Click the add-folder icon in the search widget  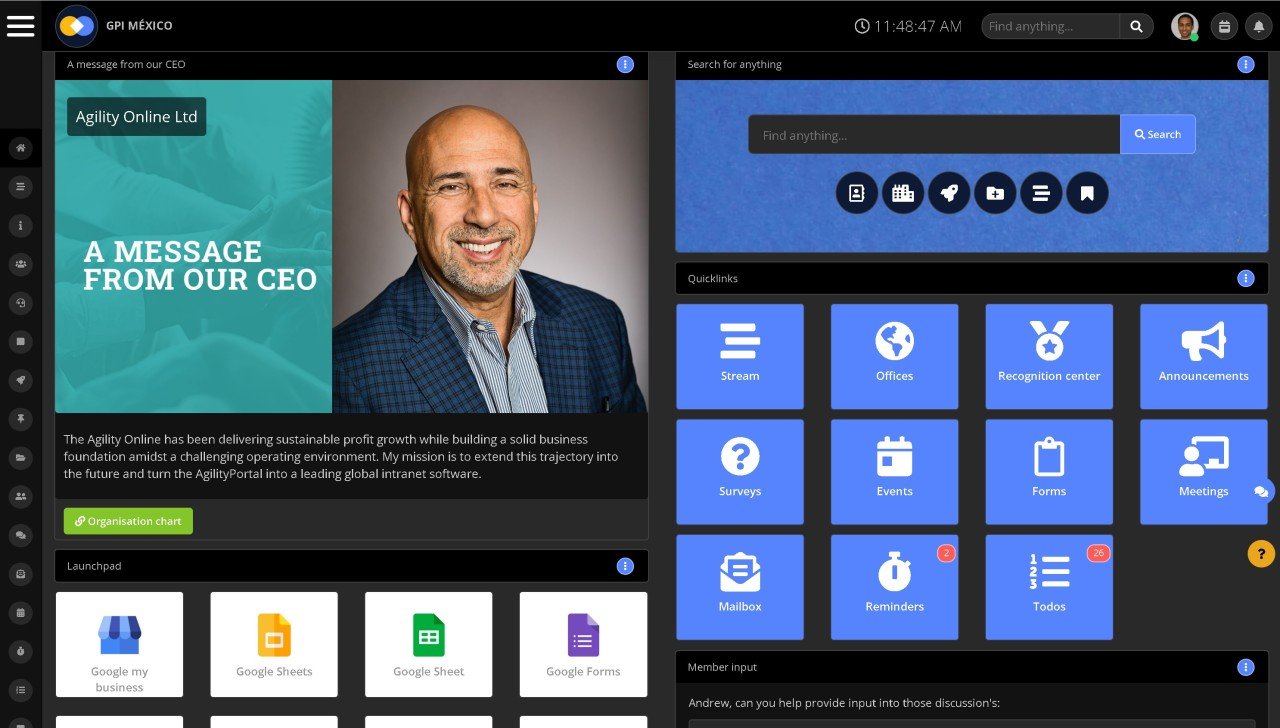point(995,193)
